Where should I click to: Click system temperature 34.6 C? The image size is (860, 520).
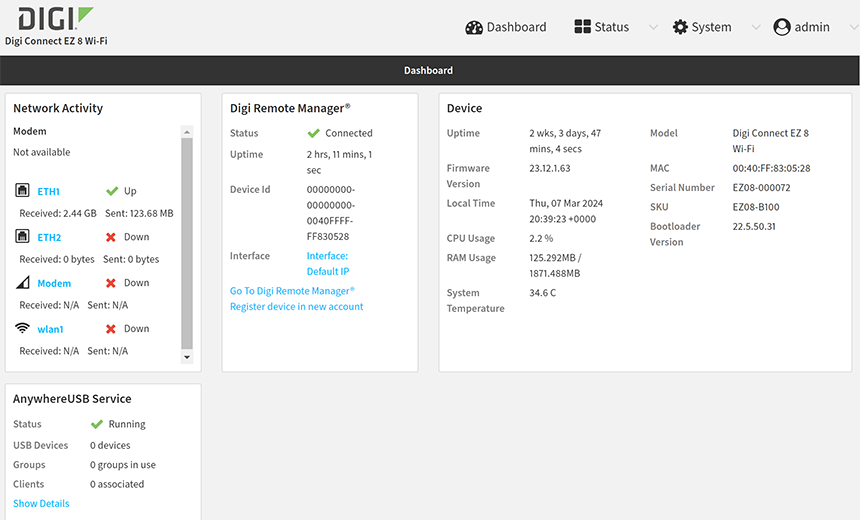pyautogui.click(x=542, y=293)
